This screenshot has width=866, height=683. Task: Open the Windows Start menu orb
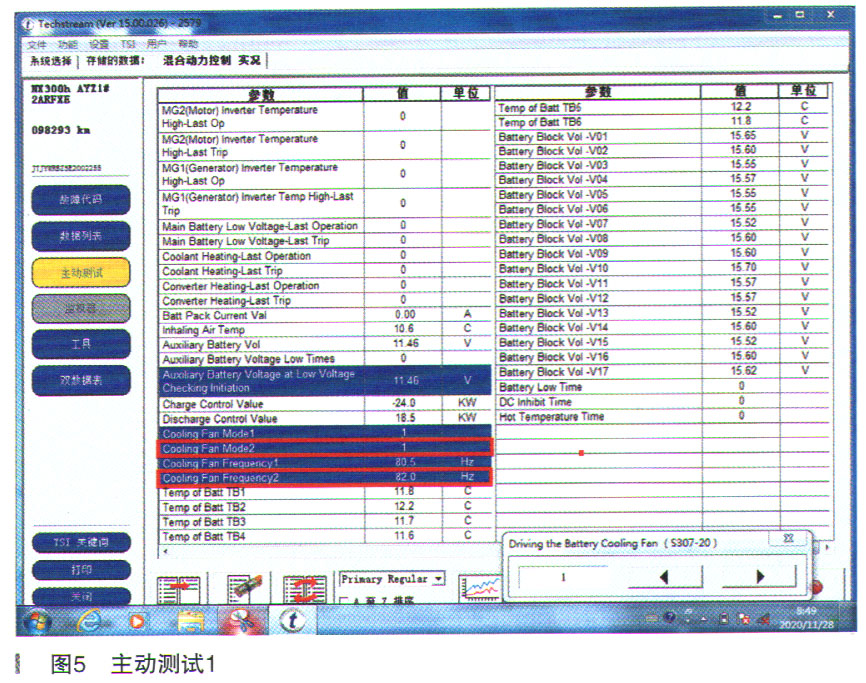pos(36,622)
